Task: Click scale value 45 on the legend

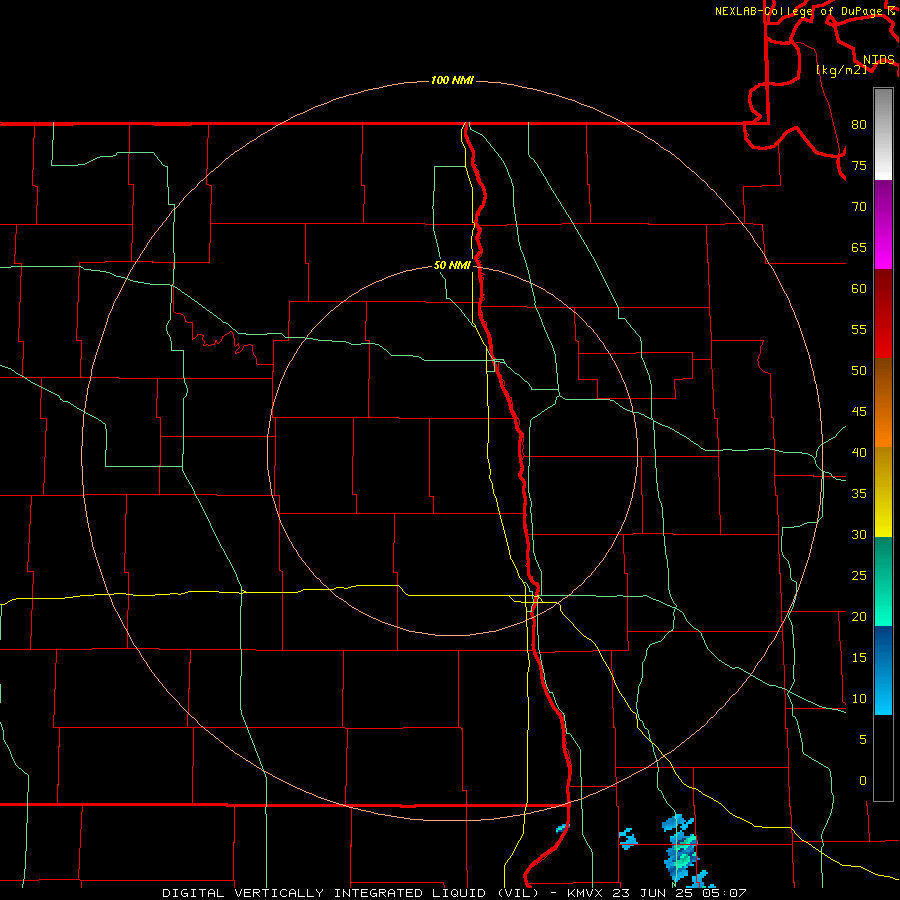Action: [859, 412]
